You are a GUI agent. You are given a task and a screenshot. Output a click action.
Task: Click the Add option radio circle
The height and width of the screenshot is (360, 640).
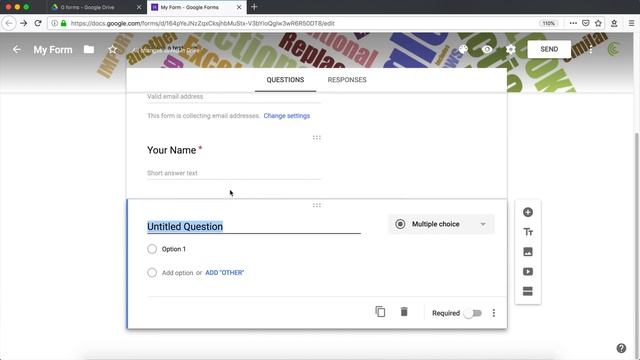pos(152,273)
